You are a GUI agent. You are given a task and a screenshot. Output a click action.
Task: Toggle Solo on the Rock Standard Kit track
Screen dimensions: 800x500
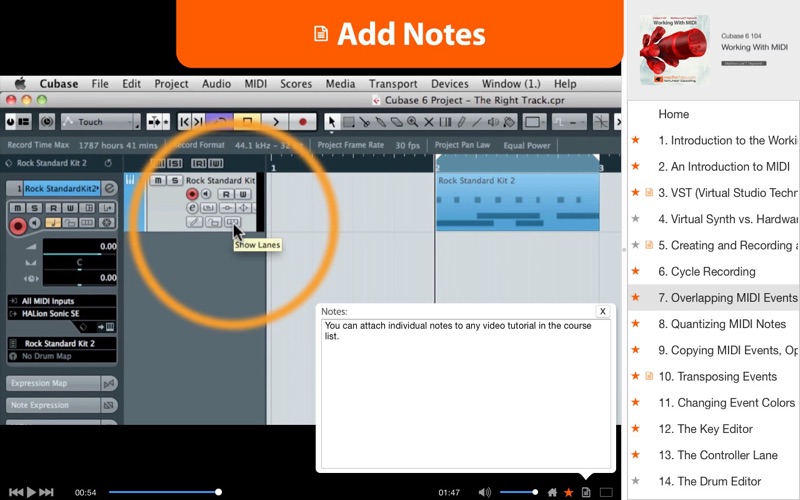(x=174, y=180)
